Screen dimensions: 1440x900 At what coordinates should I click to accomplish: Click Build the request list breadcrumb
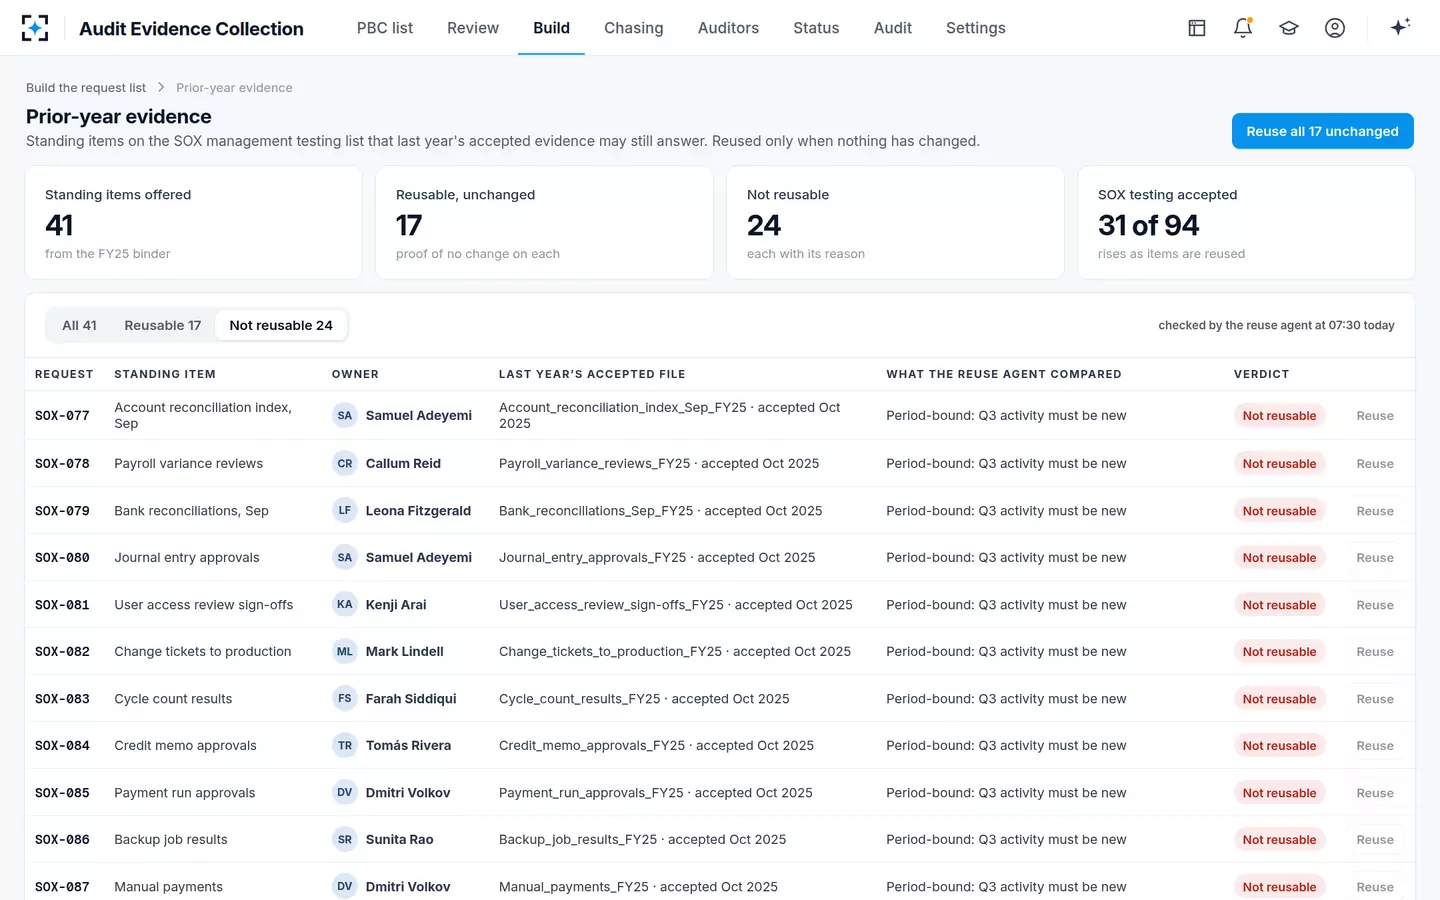pos(86,88)
